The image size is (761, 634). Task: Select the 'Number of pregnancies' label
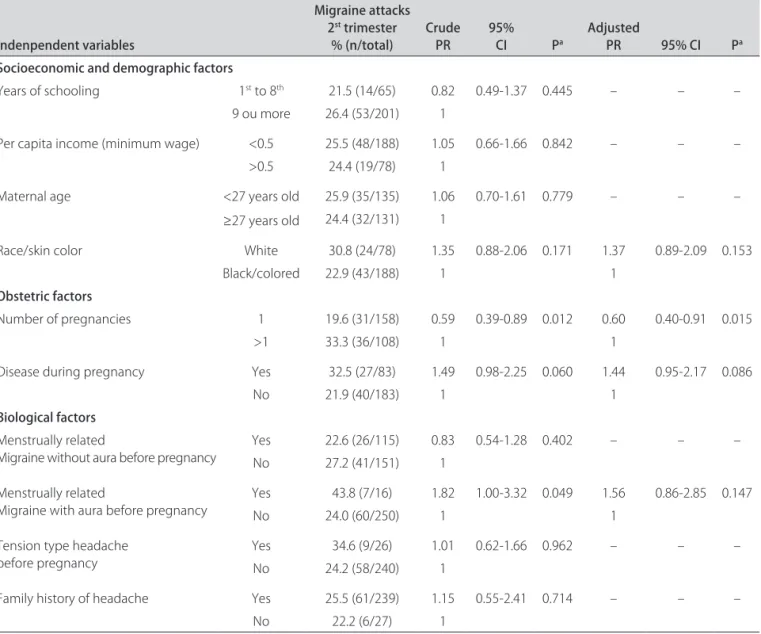tap(65, 319)
